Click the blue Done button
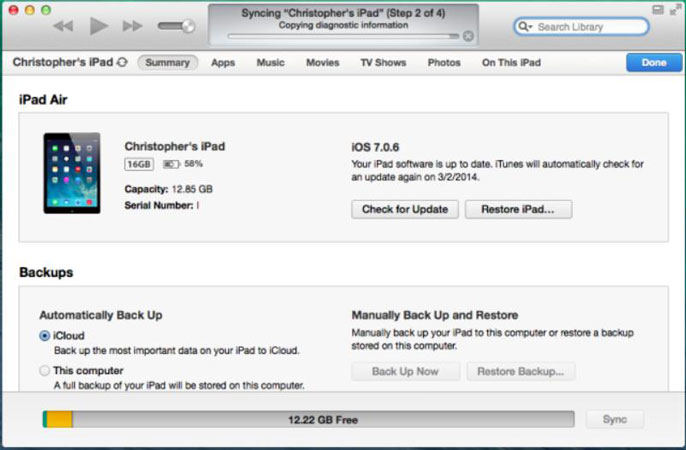686x450 pixels. click(654, 63)
